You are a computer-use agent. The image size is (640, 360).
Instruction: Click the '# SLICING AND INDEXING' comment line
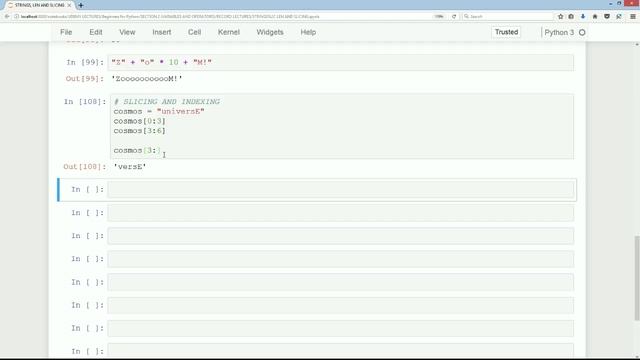point(167,102)
